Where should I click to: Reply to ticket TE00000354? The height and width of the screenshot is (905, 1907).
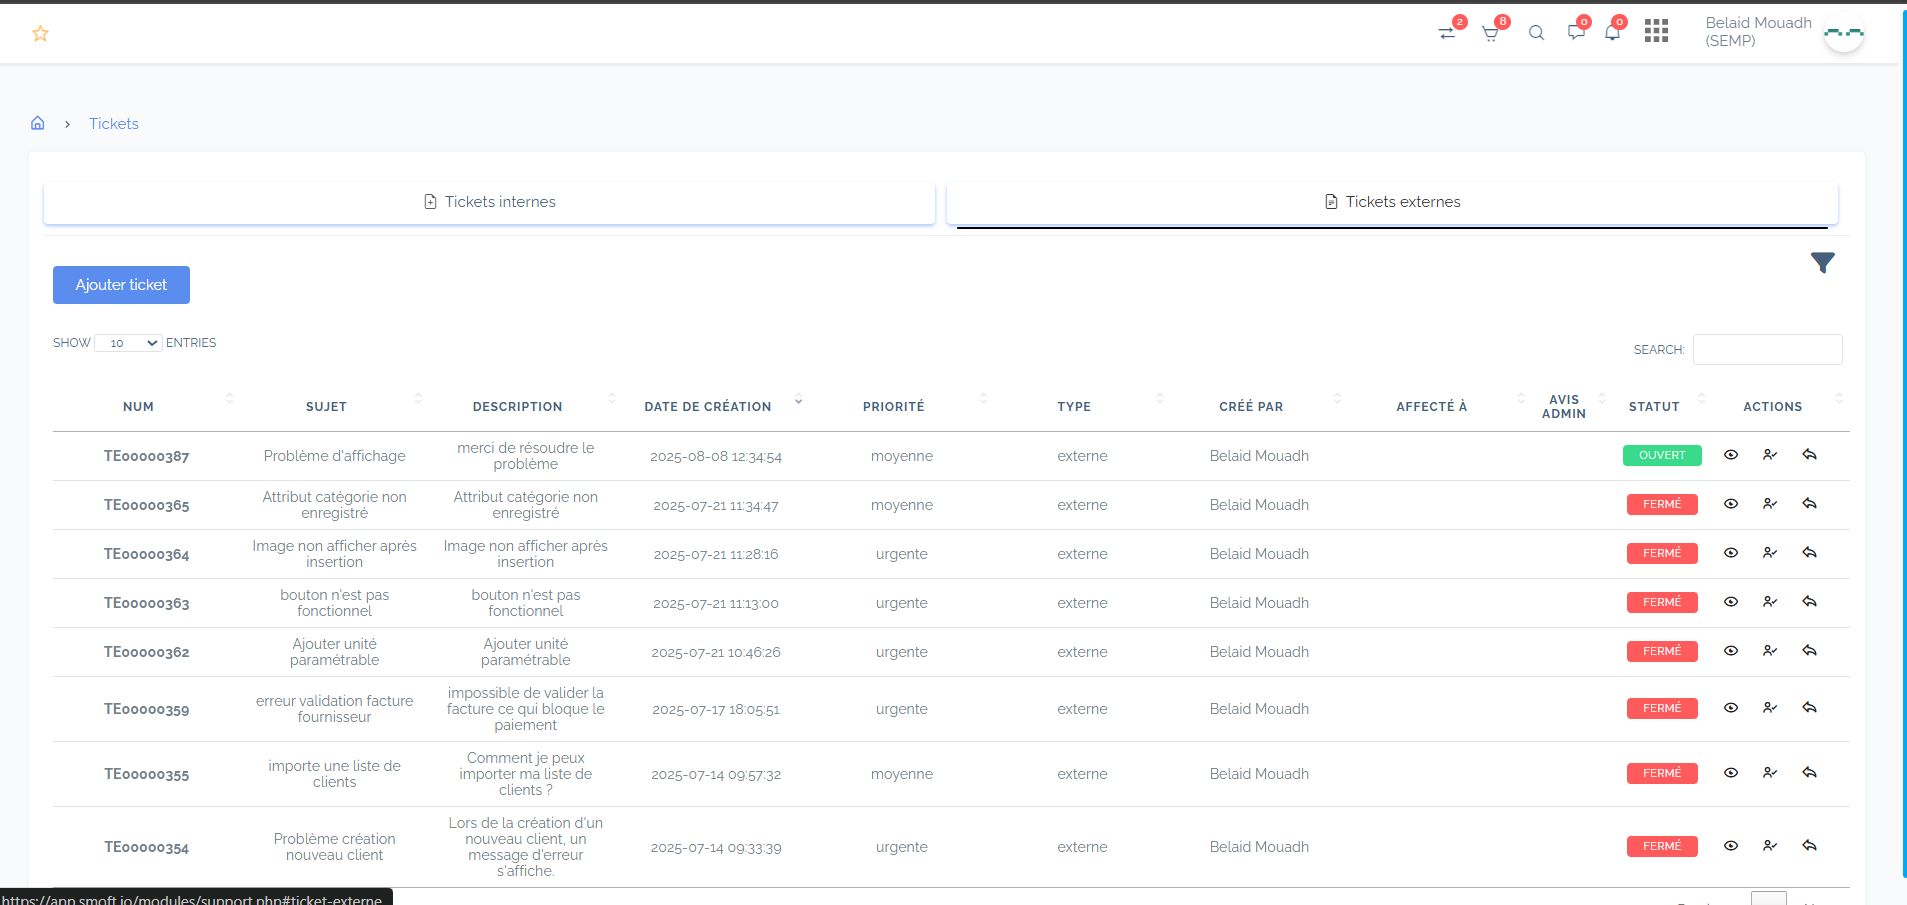click(x=1809, y=846)
